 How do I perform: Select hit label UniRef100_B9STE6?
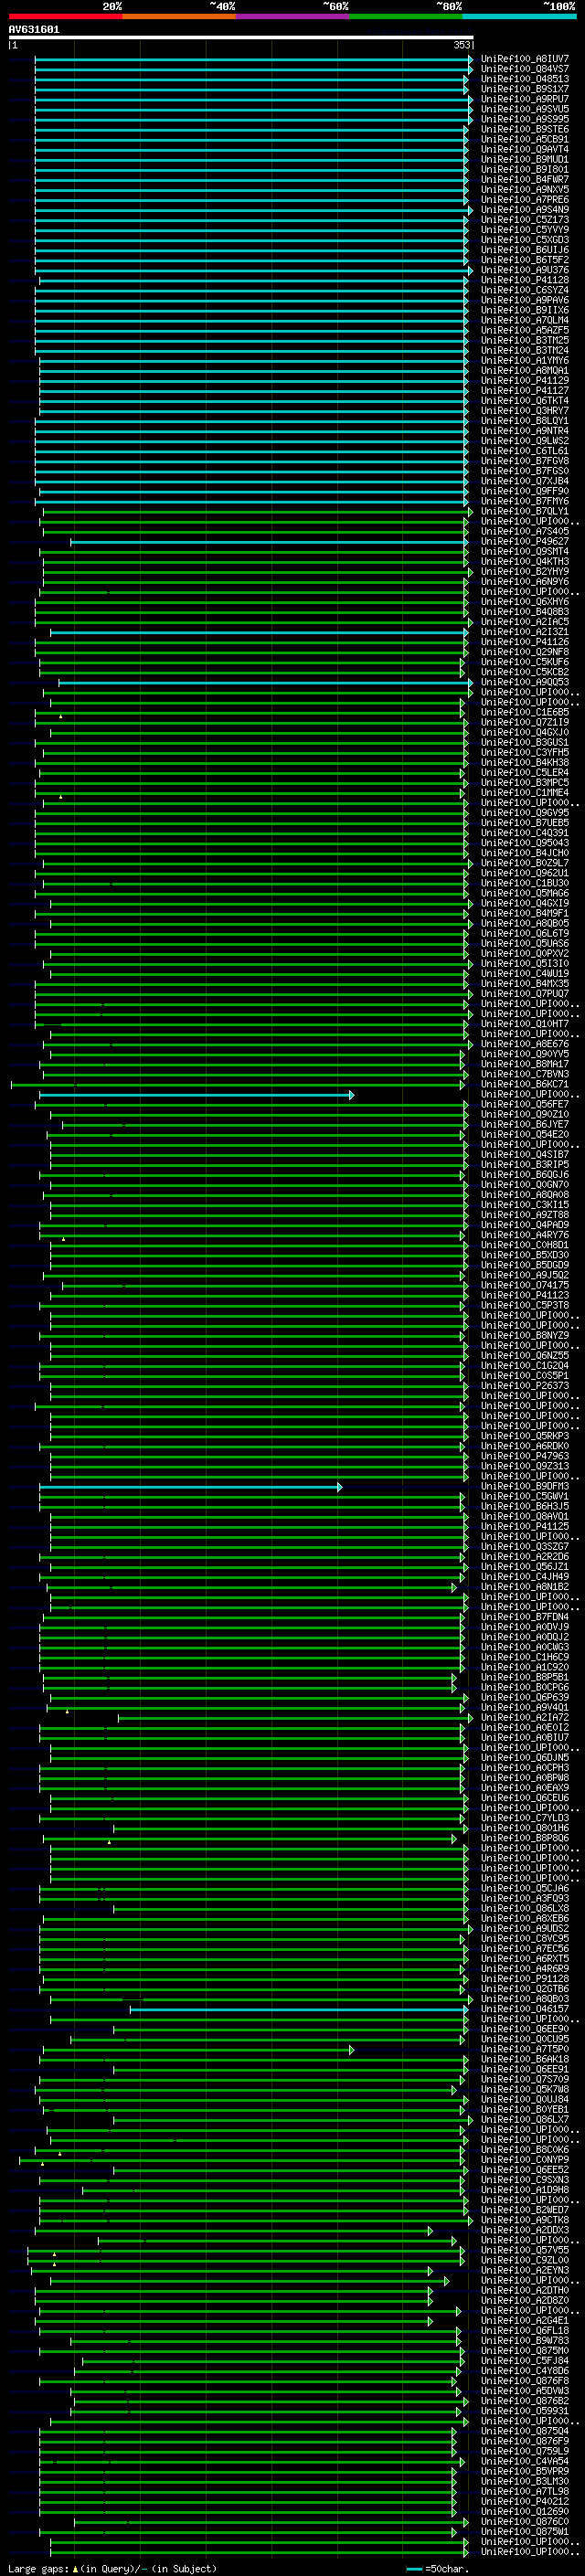tap(525, 129)
